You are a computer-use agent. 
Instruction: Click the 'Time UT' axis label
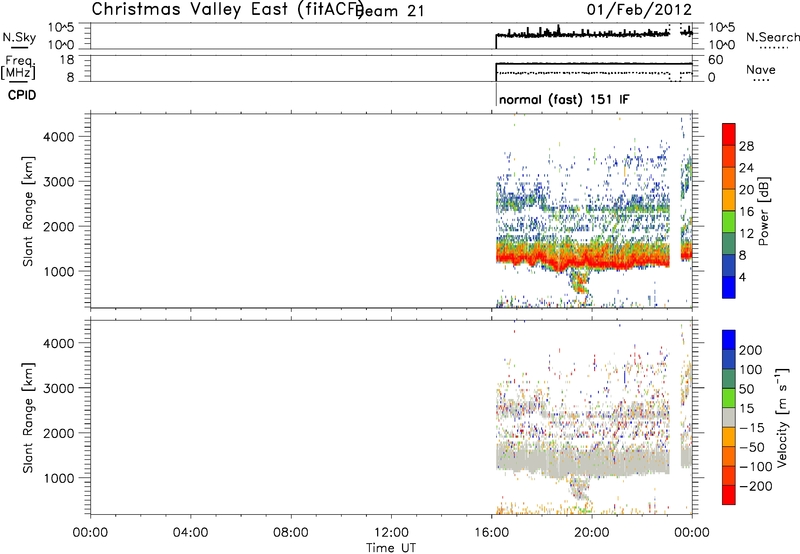point(391,548)
